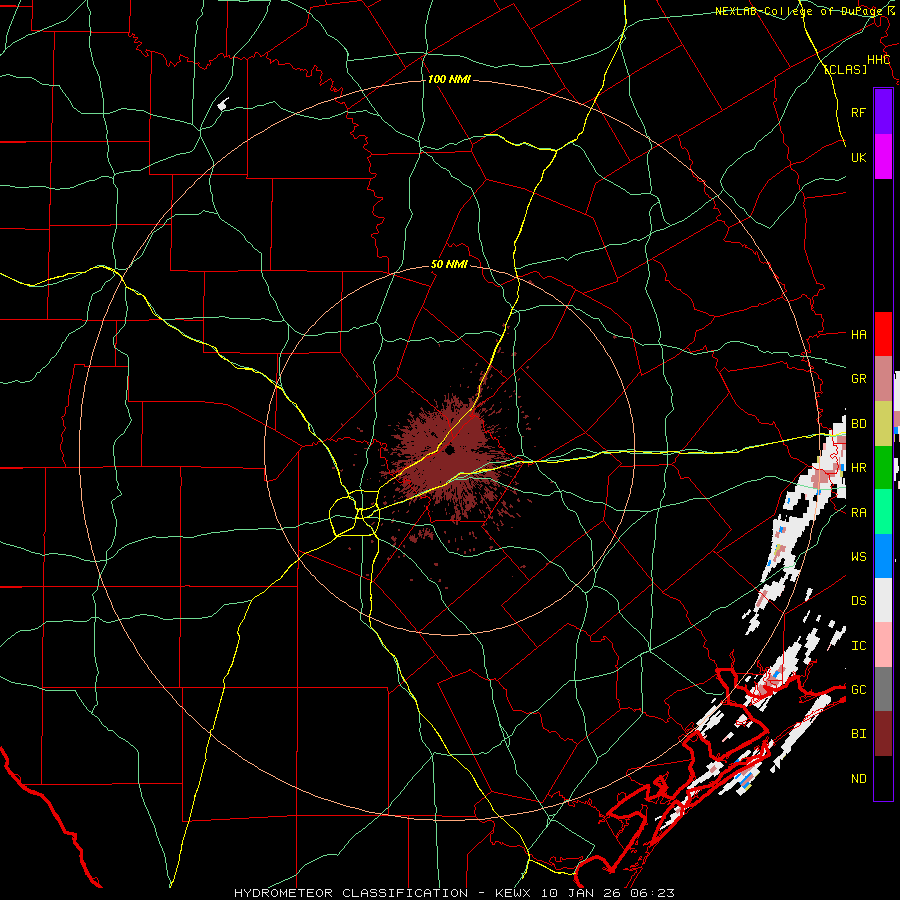Select the dusty pink GR swatch
This screenshot has height=900, width=900.
[883, 379]
